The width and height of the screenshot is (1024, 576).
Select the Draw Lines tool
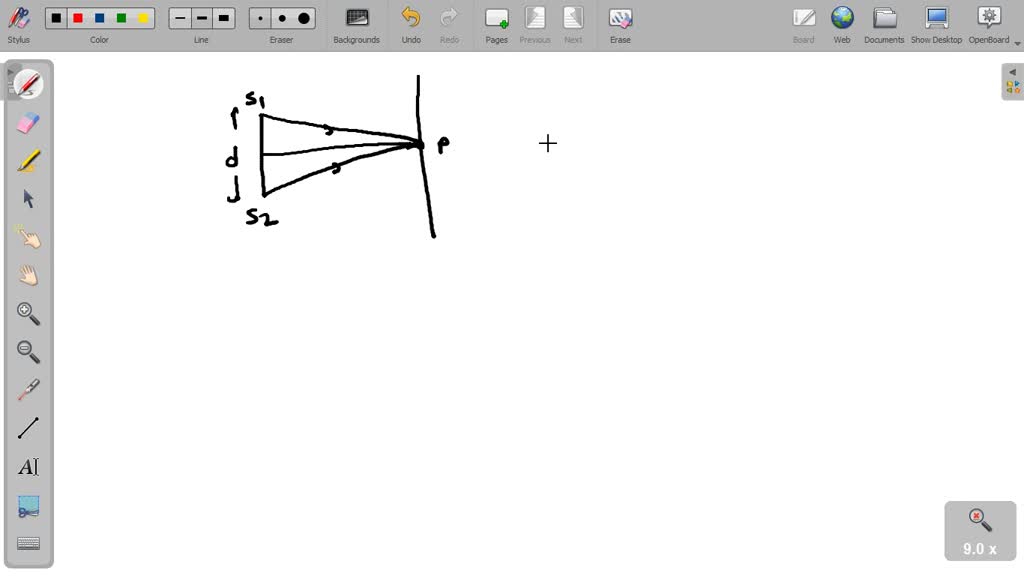(27, 427)
